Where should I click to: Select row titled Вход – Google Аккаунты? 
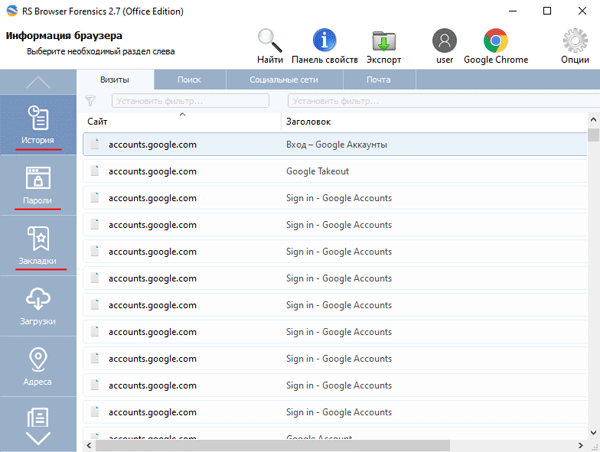tap(335, 144)
